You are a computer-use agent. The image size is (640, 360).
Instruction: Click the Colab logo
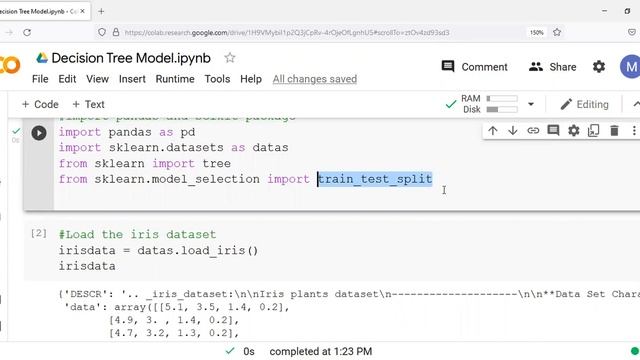[x=10, y=65]
